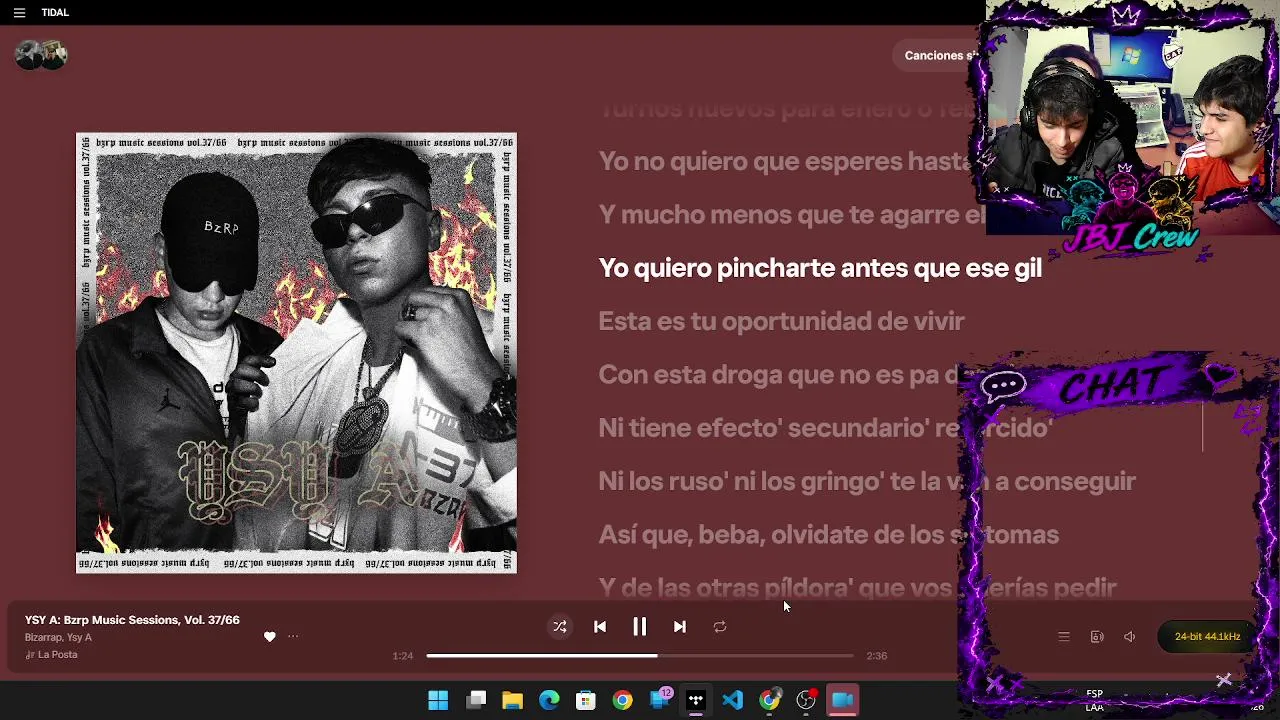Pause the current song

click(640, 627)
